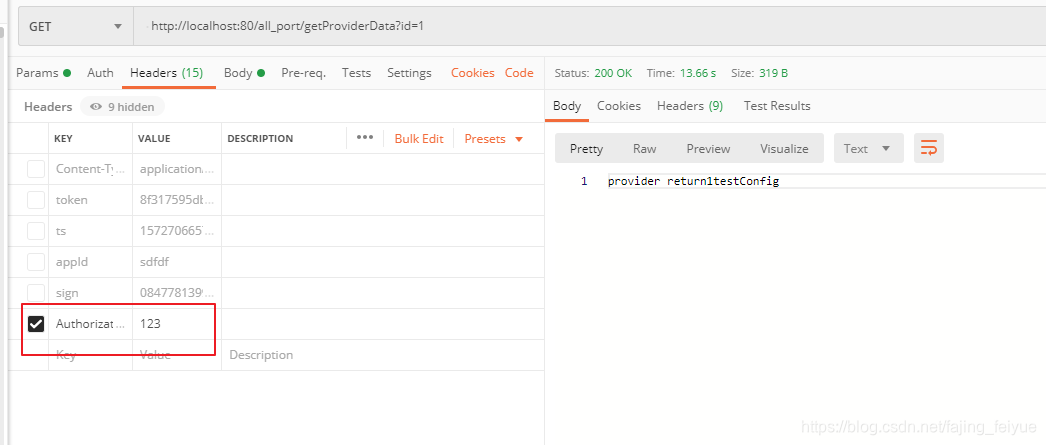Click the ts value 157270665 cell

point(177,231)
